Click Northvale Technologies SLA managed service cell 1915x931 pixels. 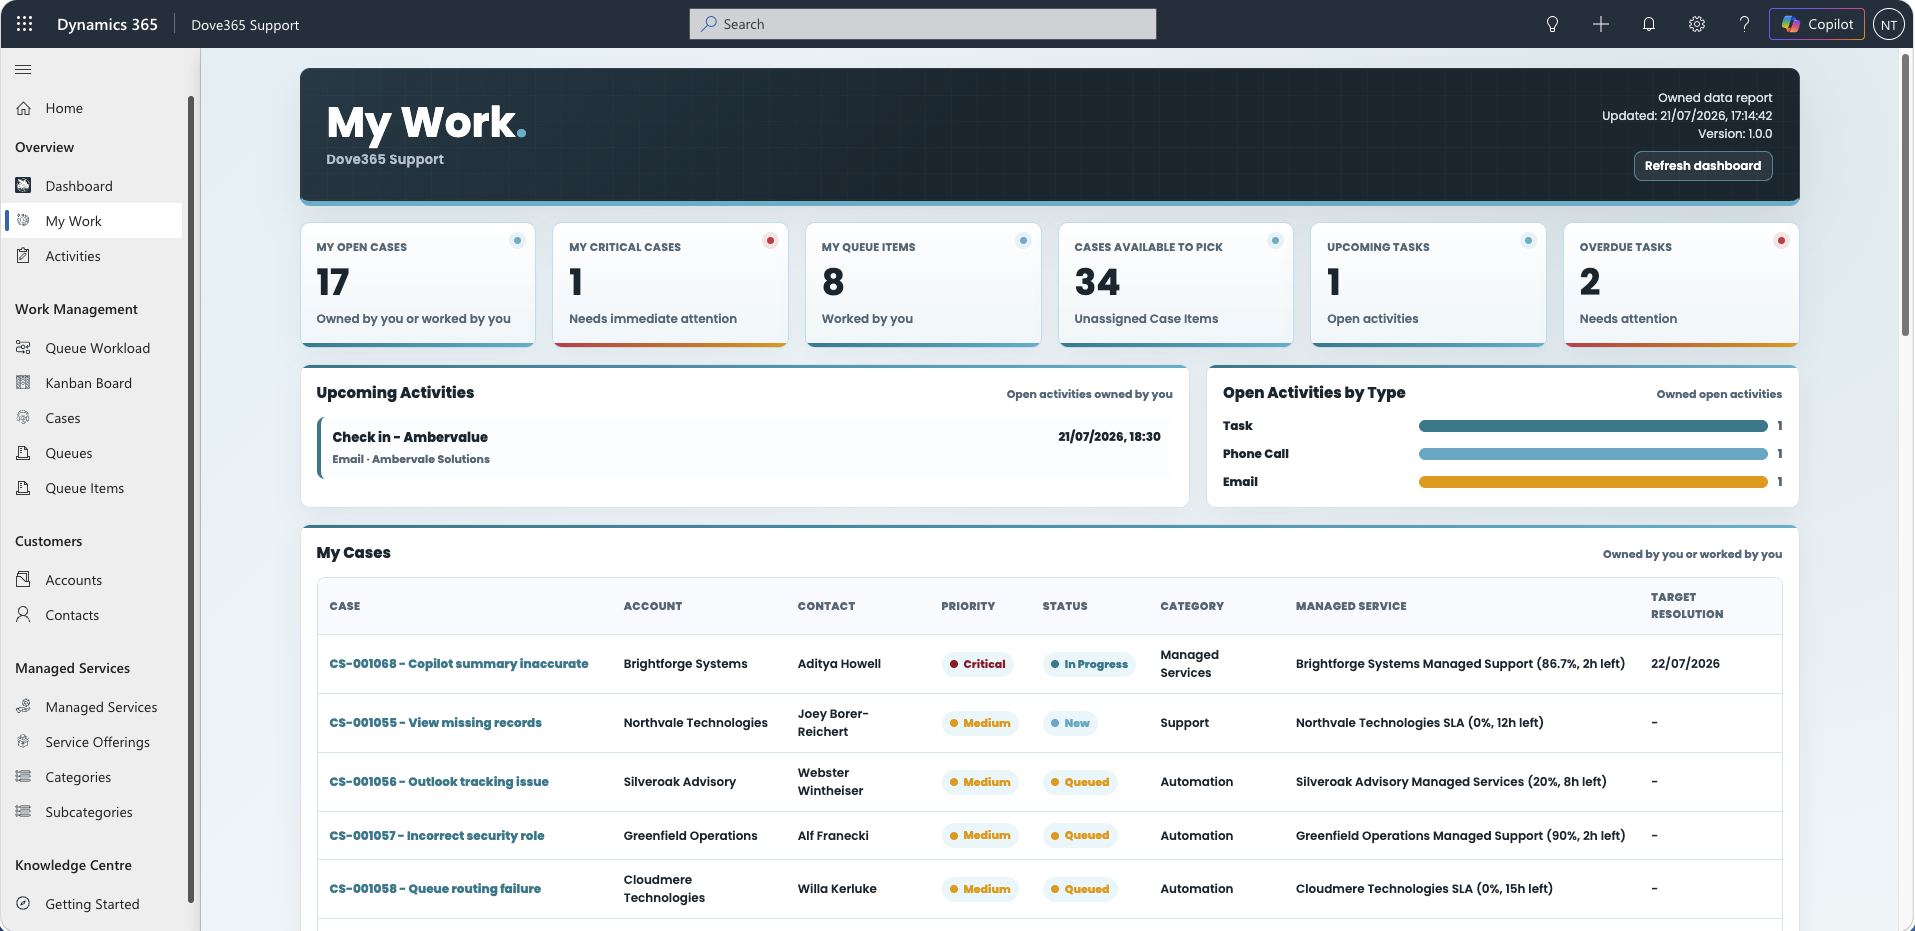pyautogui.click(x=1419, y=723)
